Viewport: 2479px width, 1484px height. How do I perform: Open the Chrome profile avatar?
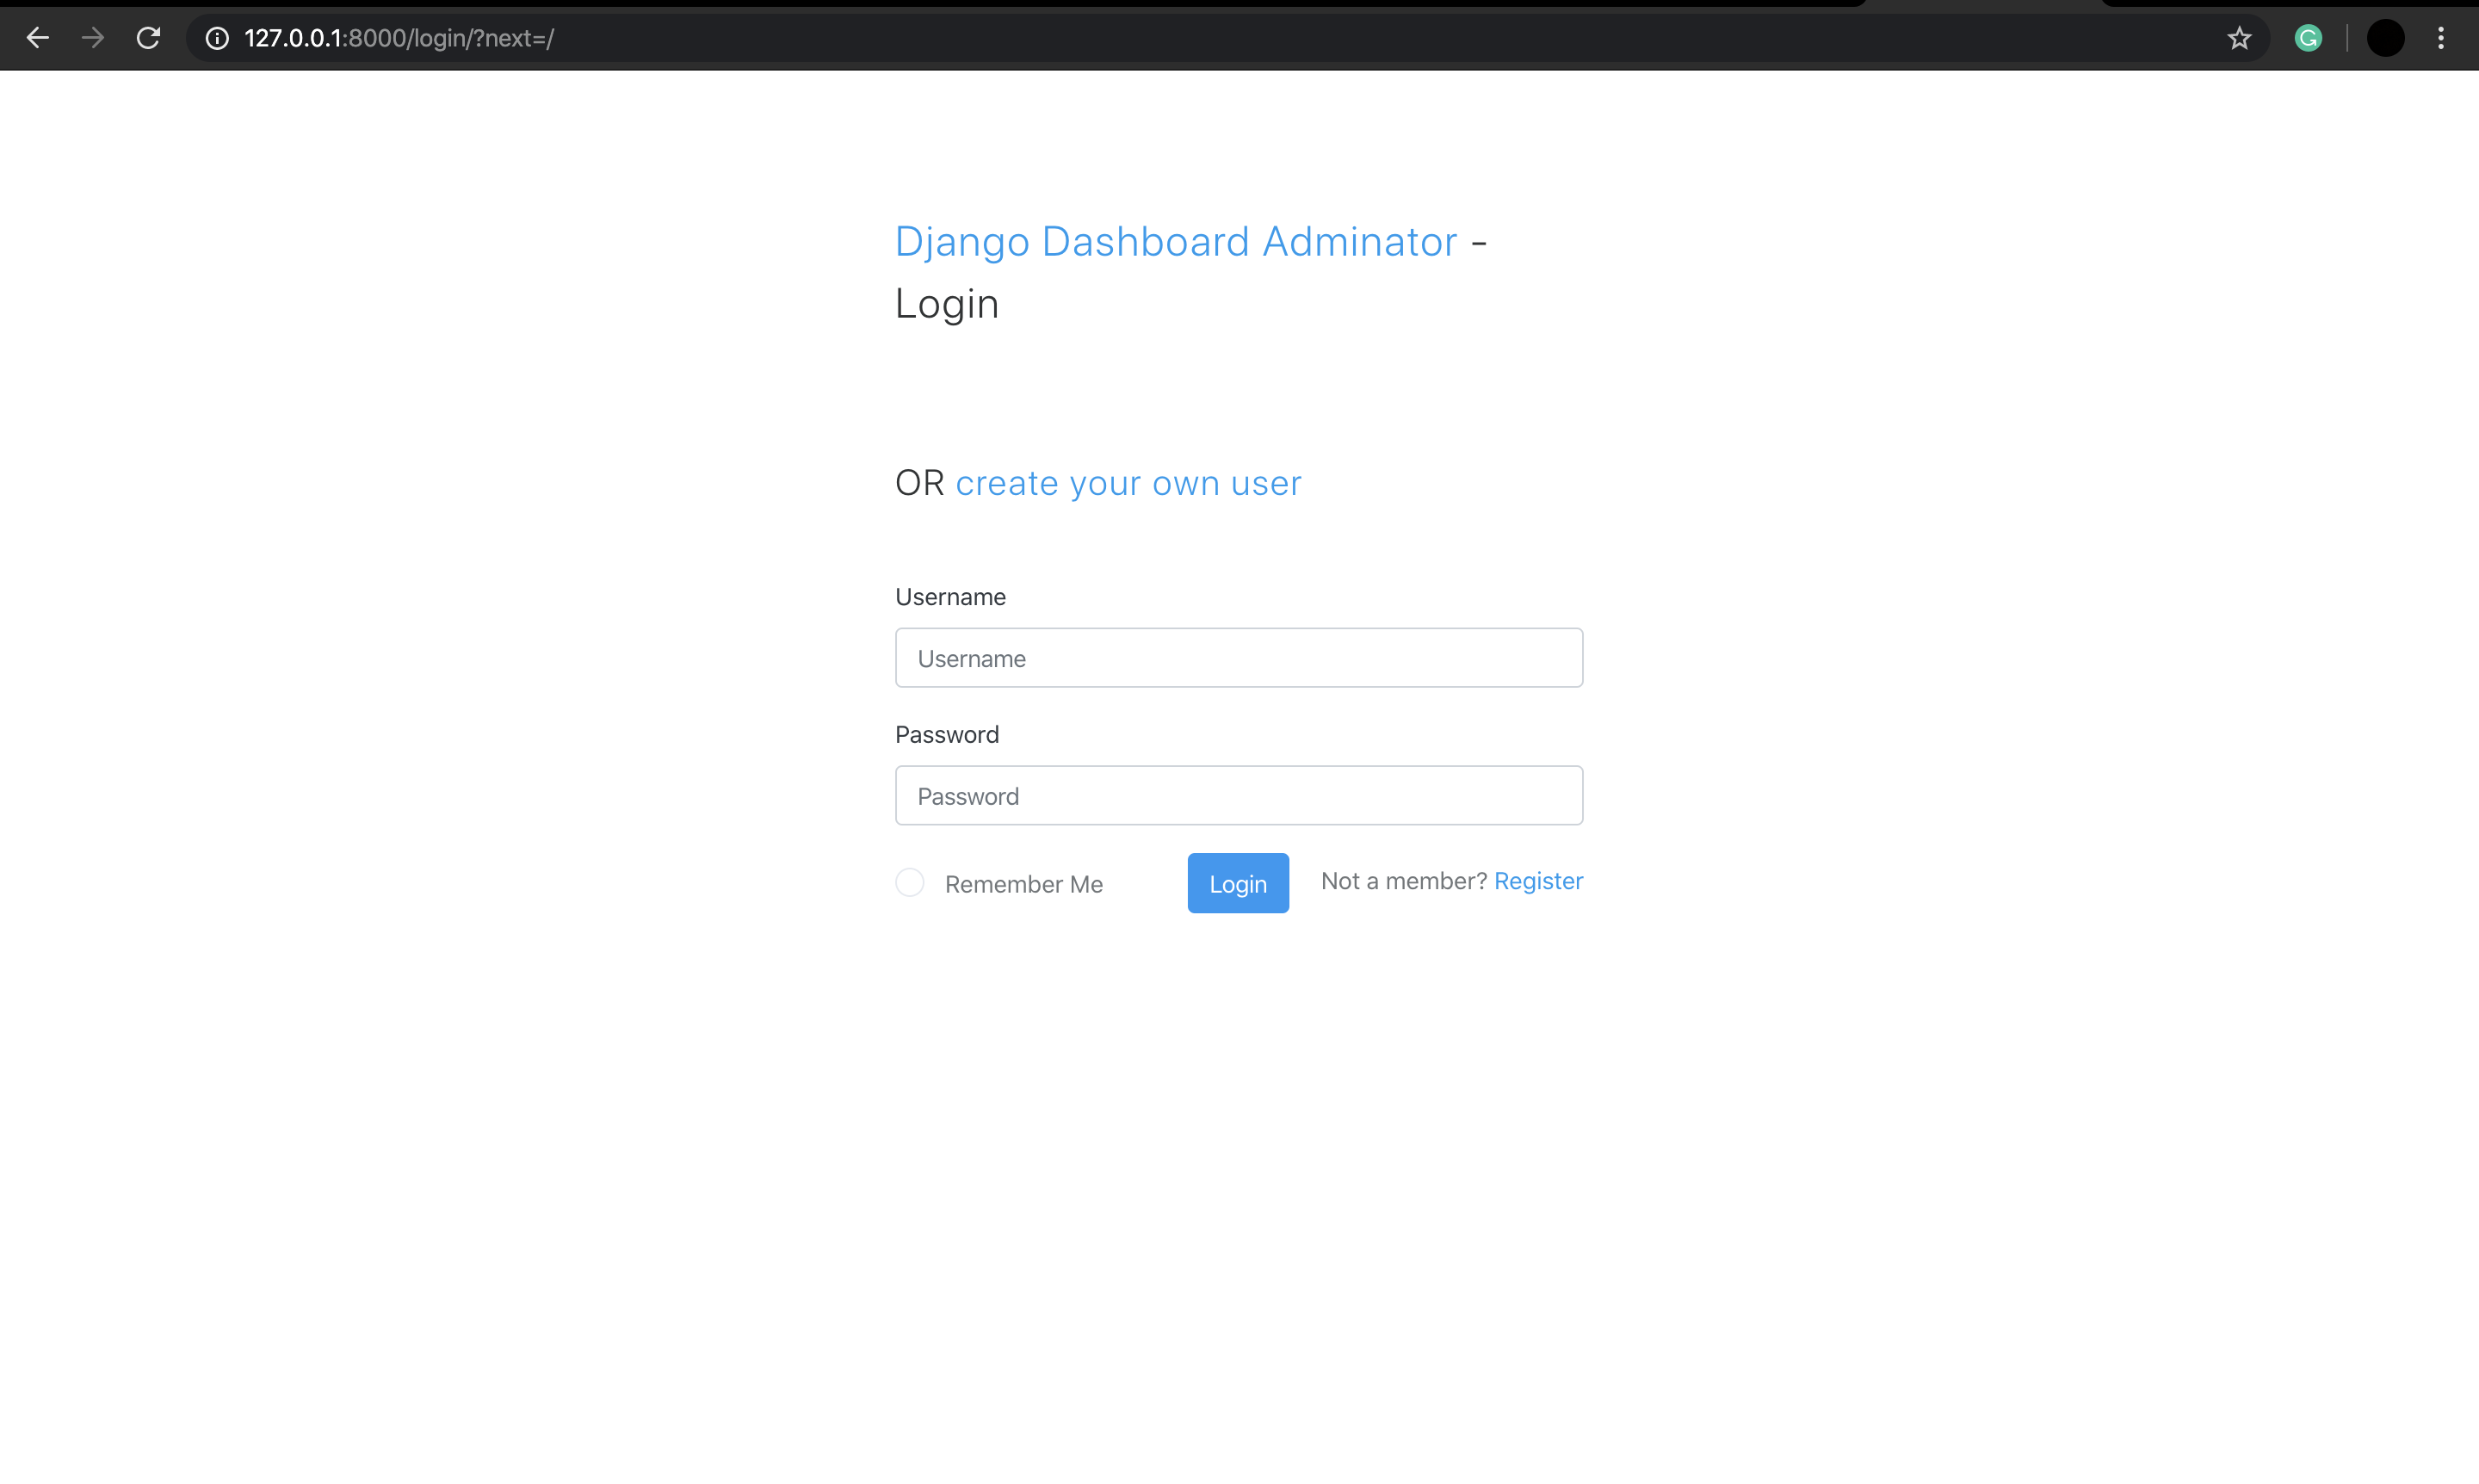click(x=2385, y=38)
